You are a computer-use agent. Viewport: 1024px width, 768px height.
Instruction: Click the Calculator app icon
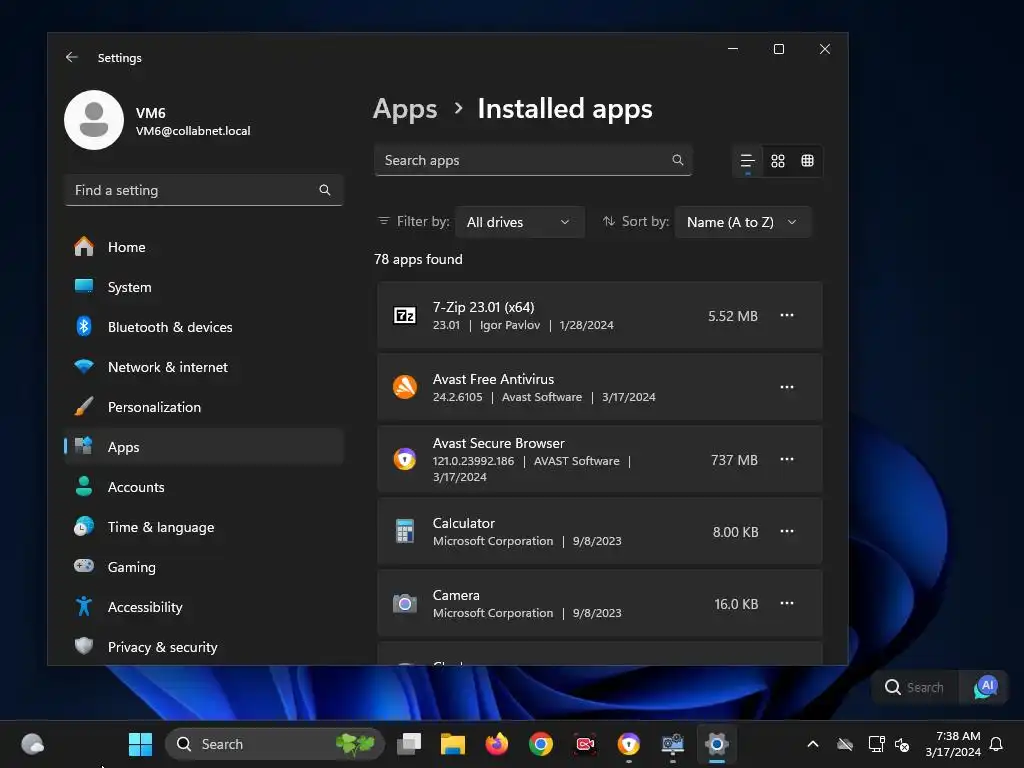tap(405, 531)
